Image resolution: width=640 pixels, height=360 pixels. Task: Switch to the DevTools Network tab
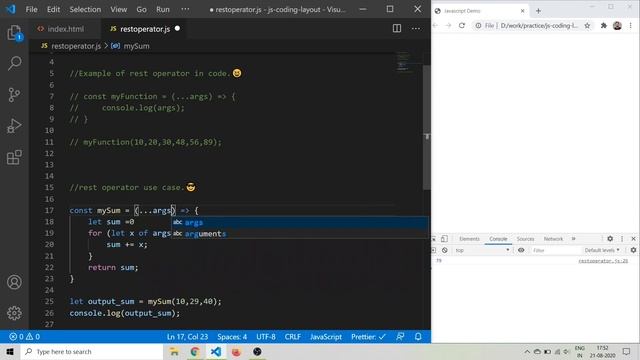(x=553, y=239)
